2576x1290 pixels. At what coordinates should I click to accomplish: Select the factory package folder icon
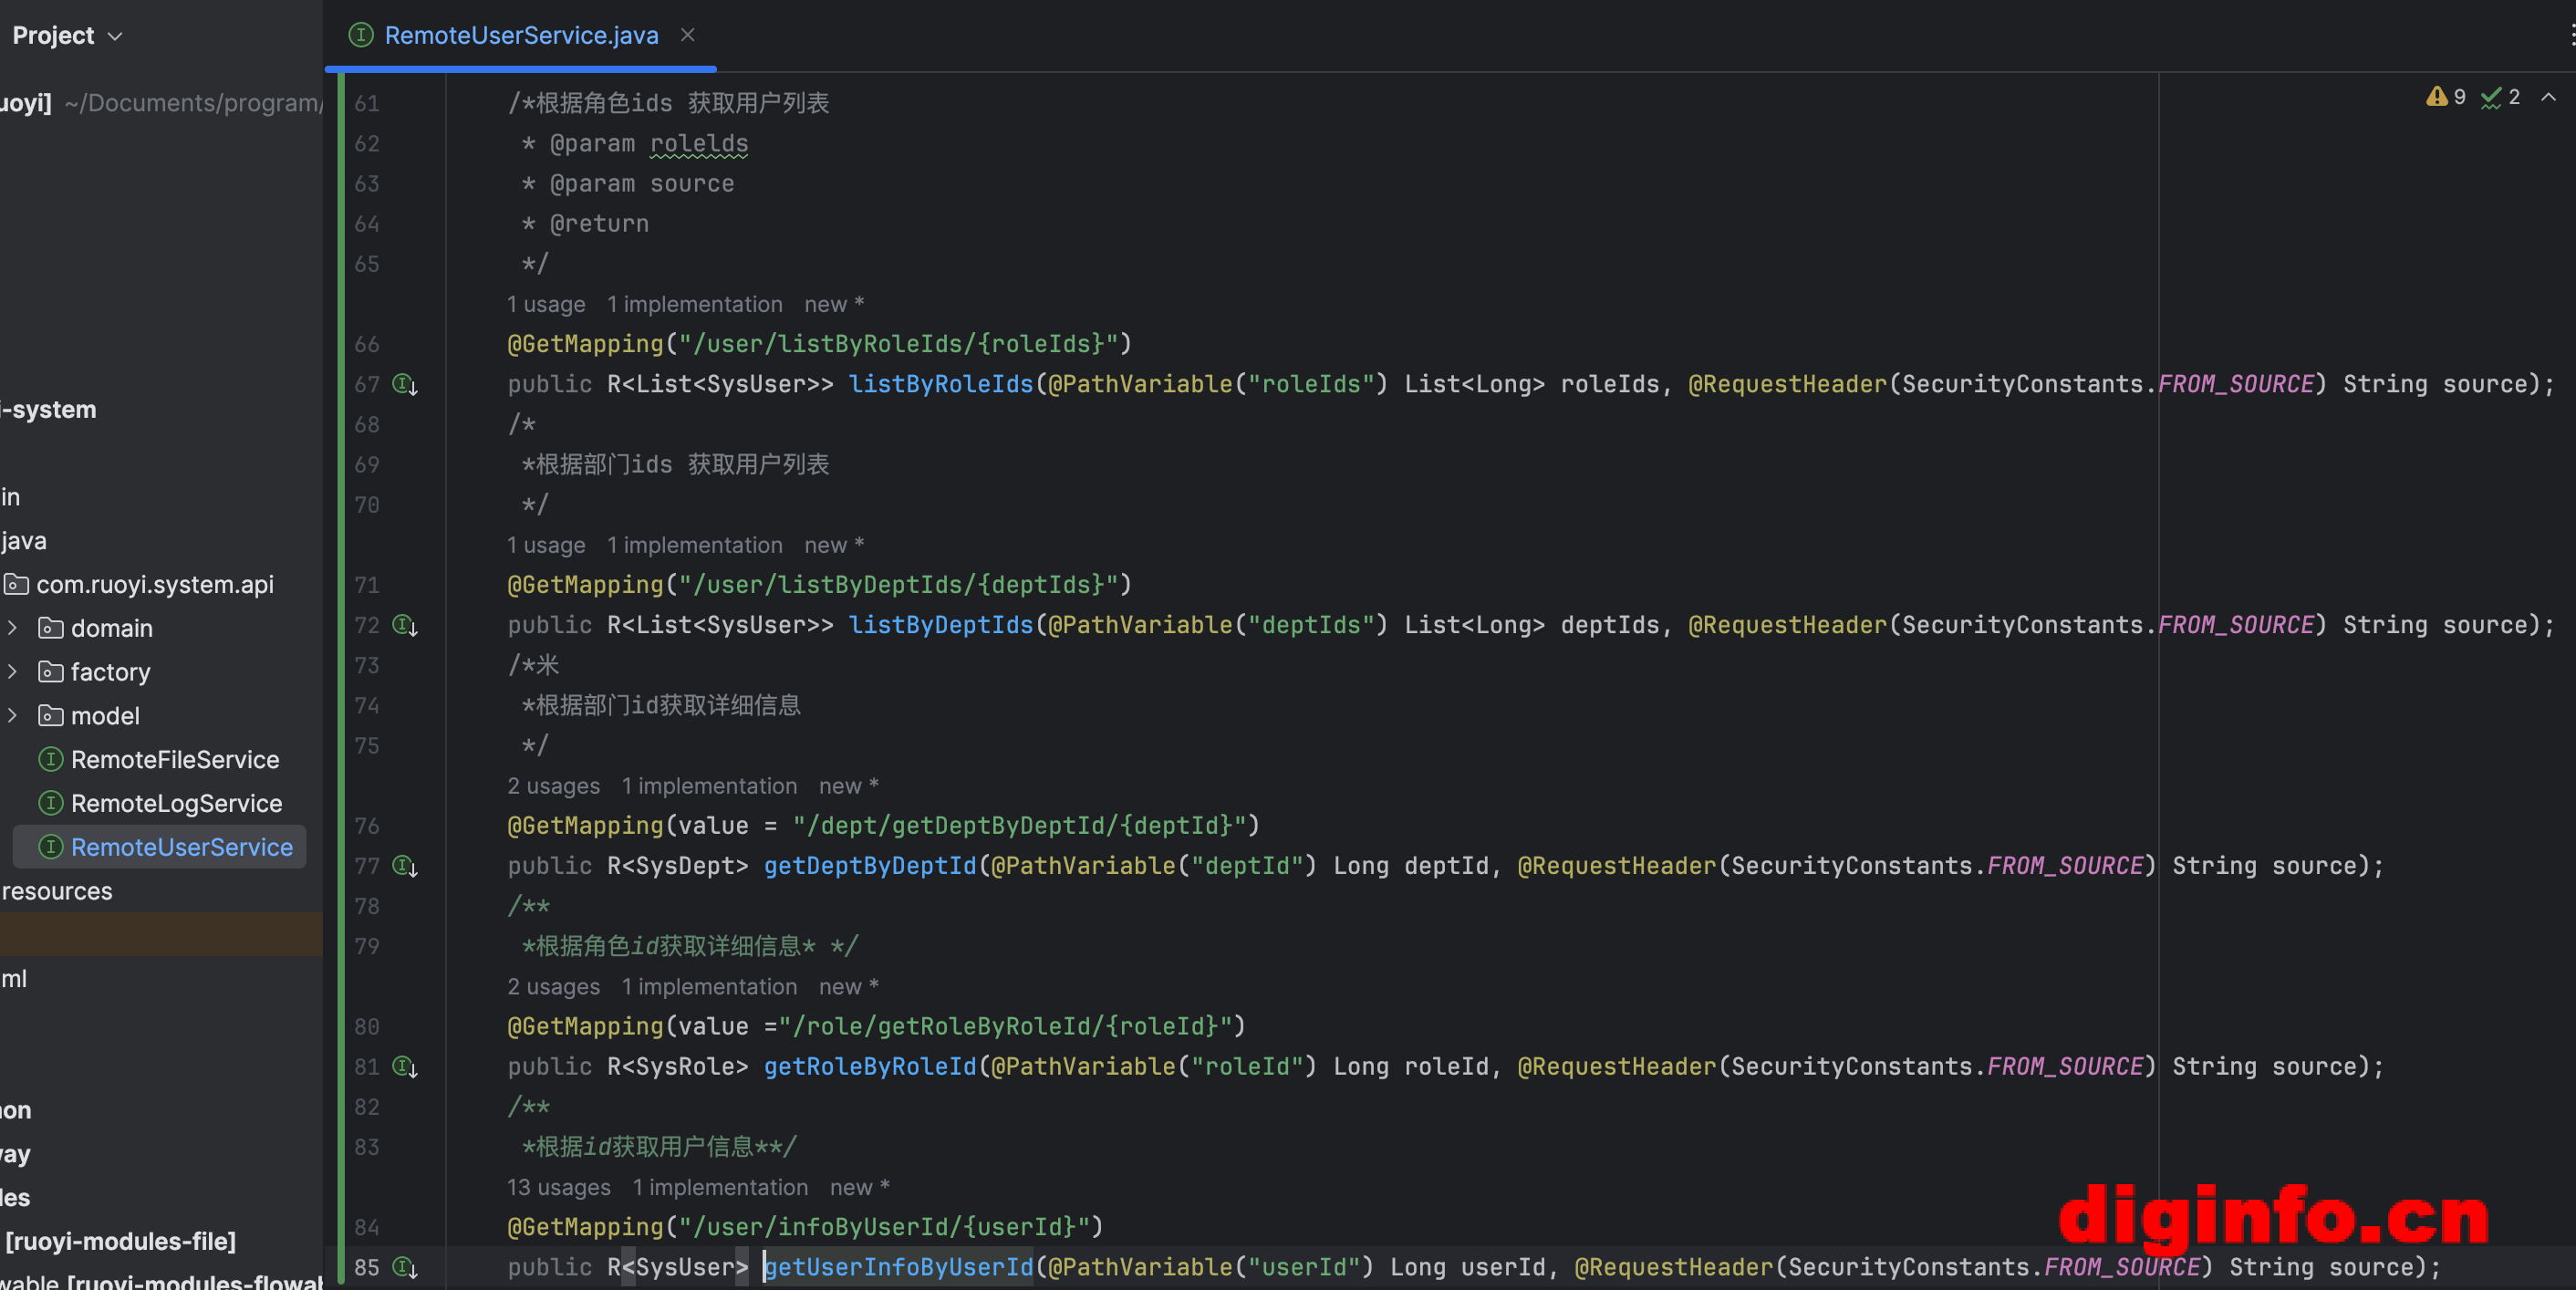51,672
